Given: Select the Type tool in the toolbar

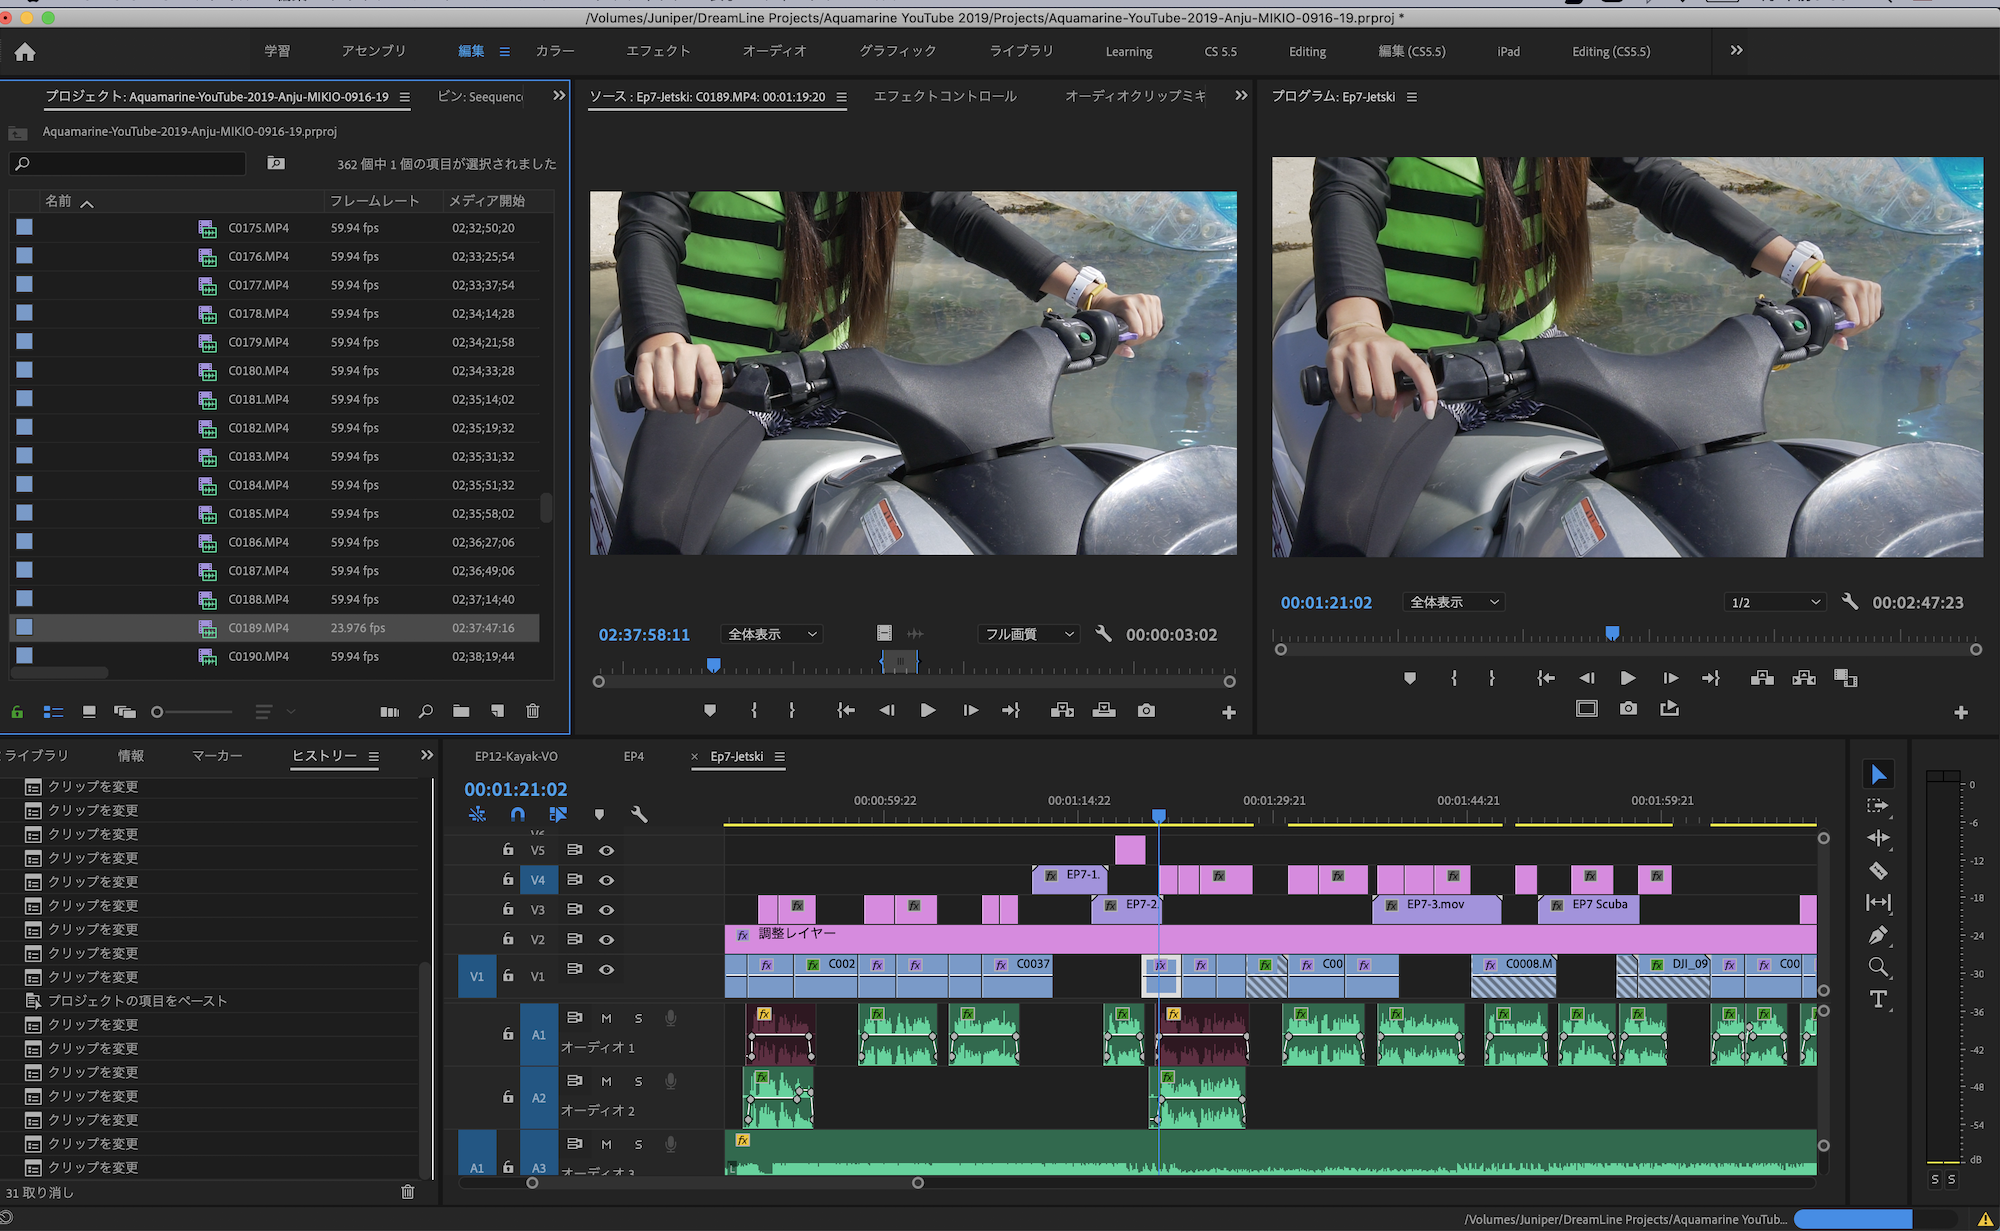Looking at the screenshot, I should (1877, 999).
